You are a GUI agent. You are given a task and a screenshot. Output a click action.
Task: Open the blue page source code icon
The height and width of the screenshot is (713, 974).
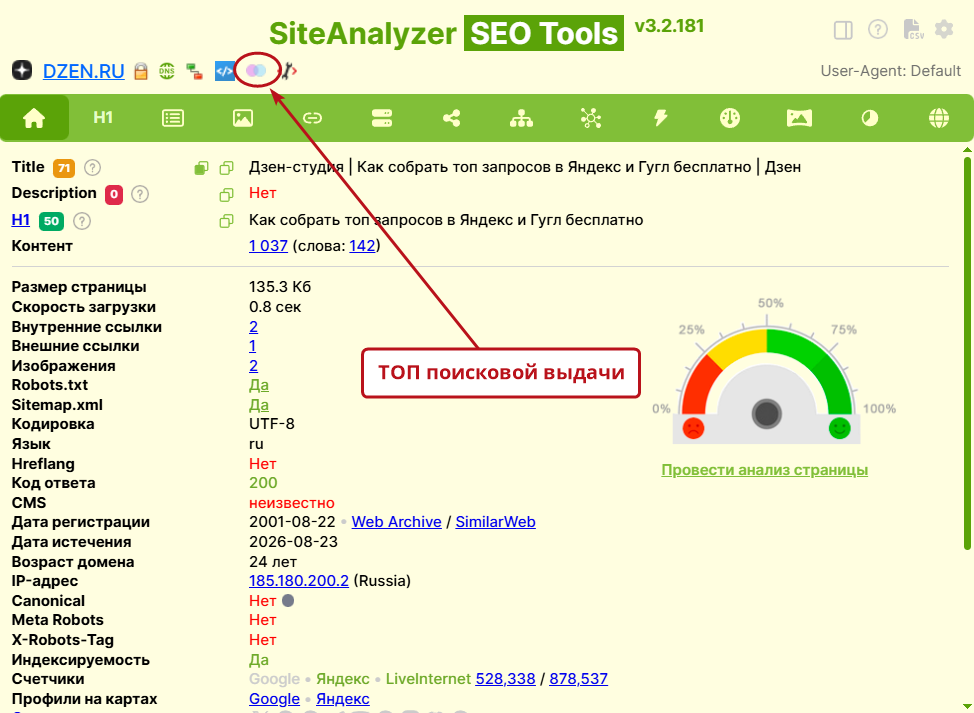click(x=224, y=71)
